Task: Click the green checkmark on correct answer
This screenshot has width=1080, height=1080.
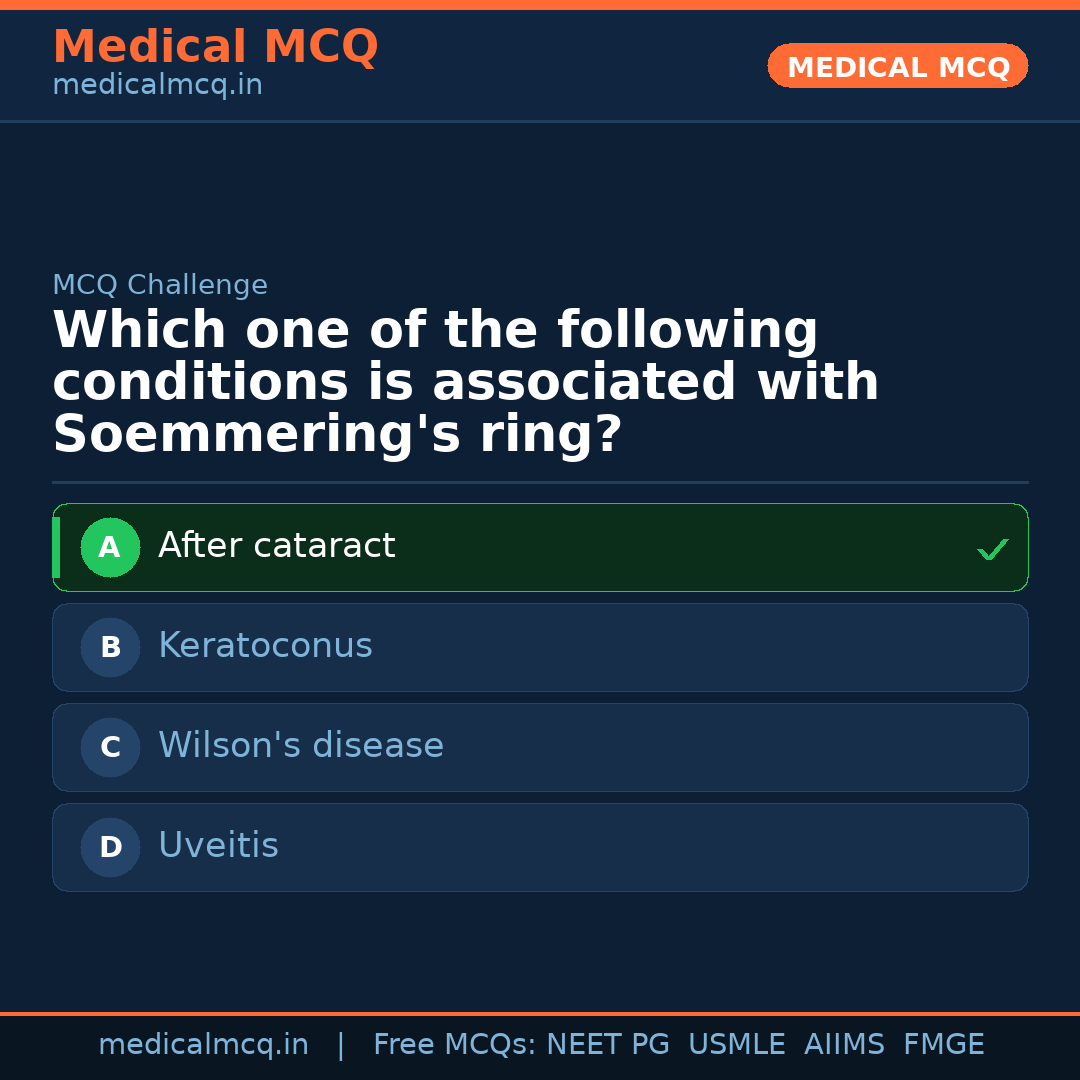Action: click(x=992, y=548)
